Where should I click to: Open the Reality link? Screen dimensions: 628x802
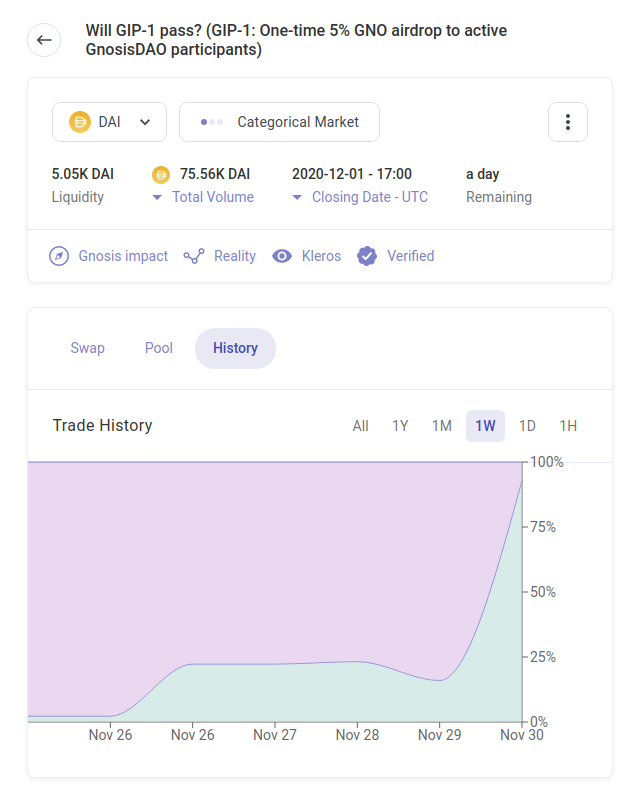(x=235, y=256)
